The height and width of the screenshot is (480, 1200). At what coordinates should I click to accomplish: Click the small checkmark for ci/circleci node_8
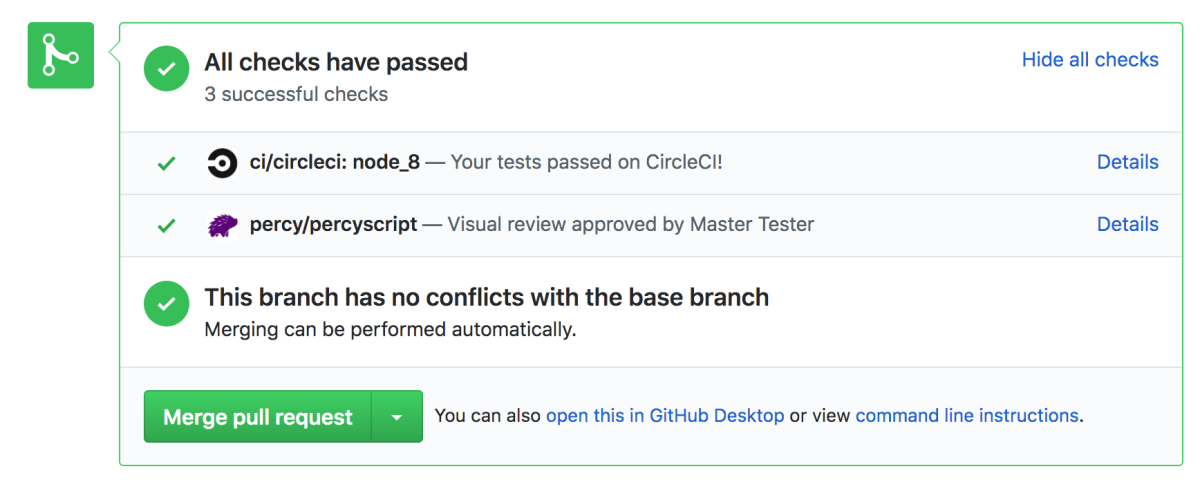click(x=167, y=163)
